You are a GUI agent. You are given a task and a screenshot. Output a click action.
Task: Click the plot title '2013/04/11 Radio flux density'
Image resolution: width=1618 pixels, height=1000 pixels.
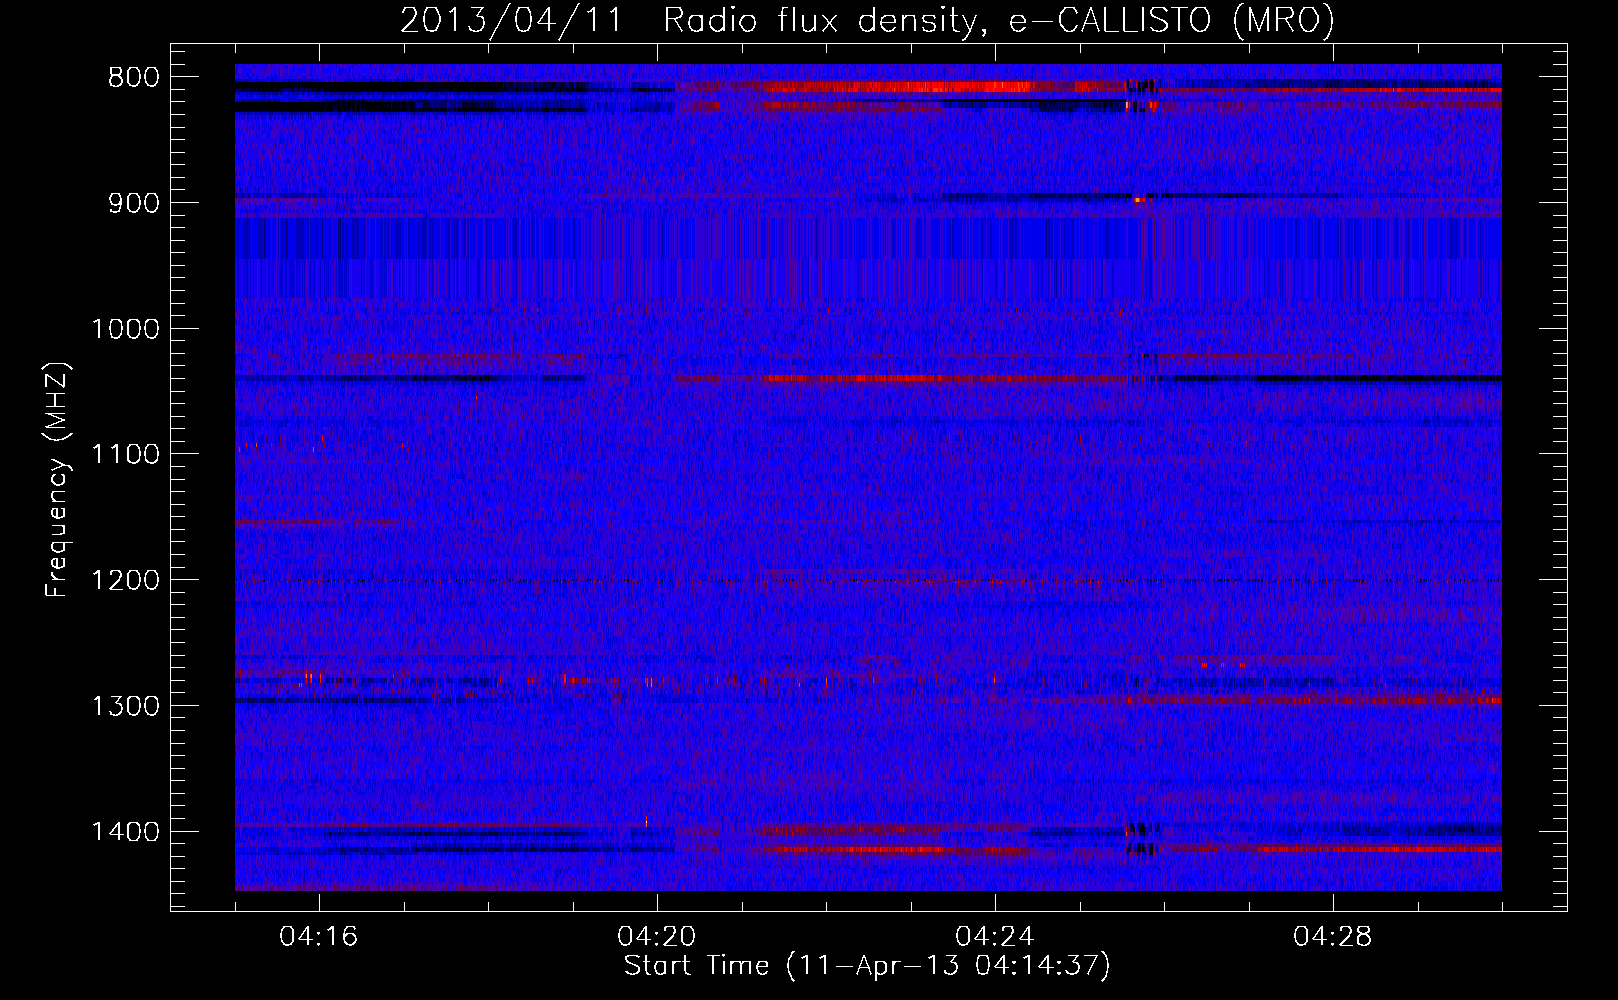[x=867, y=20]
